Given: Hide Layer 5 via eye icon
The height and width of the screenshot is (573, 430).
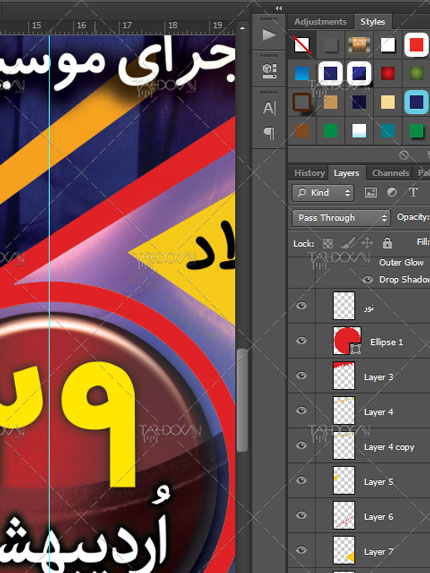Looking at the screenshot, I should (x=301, y=480).
